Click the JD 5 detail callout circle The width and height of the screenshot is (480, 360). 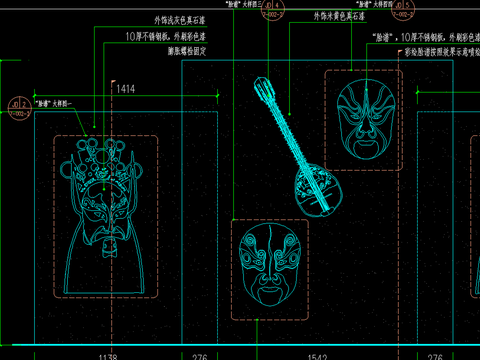click(x=403, y=9)
